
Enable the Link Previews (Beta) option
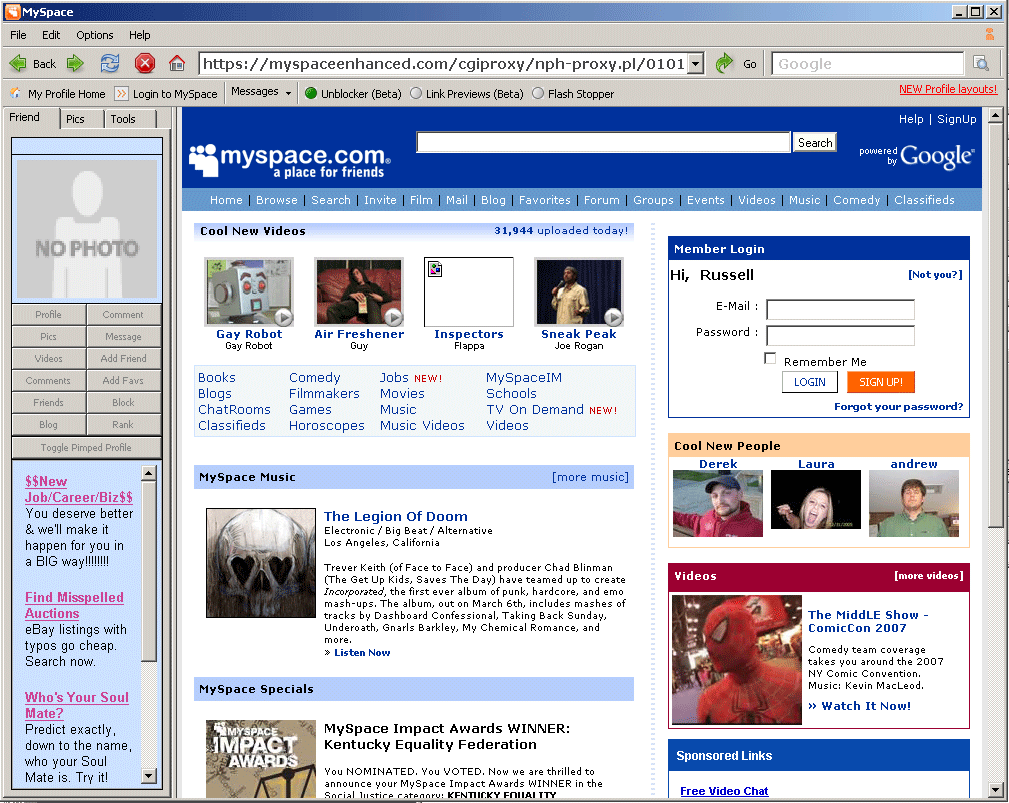416,94
